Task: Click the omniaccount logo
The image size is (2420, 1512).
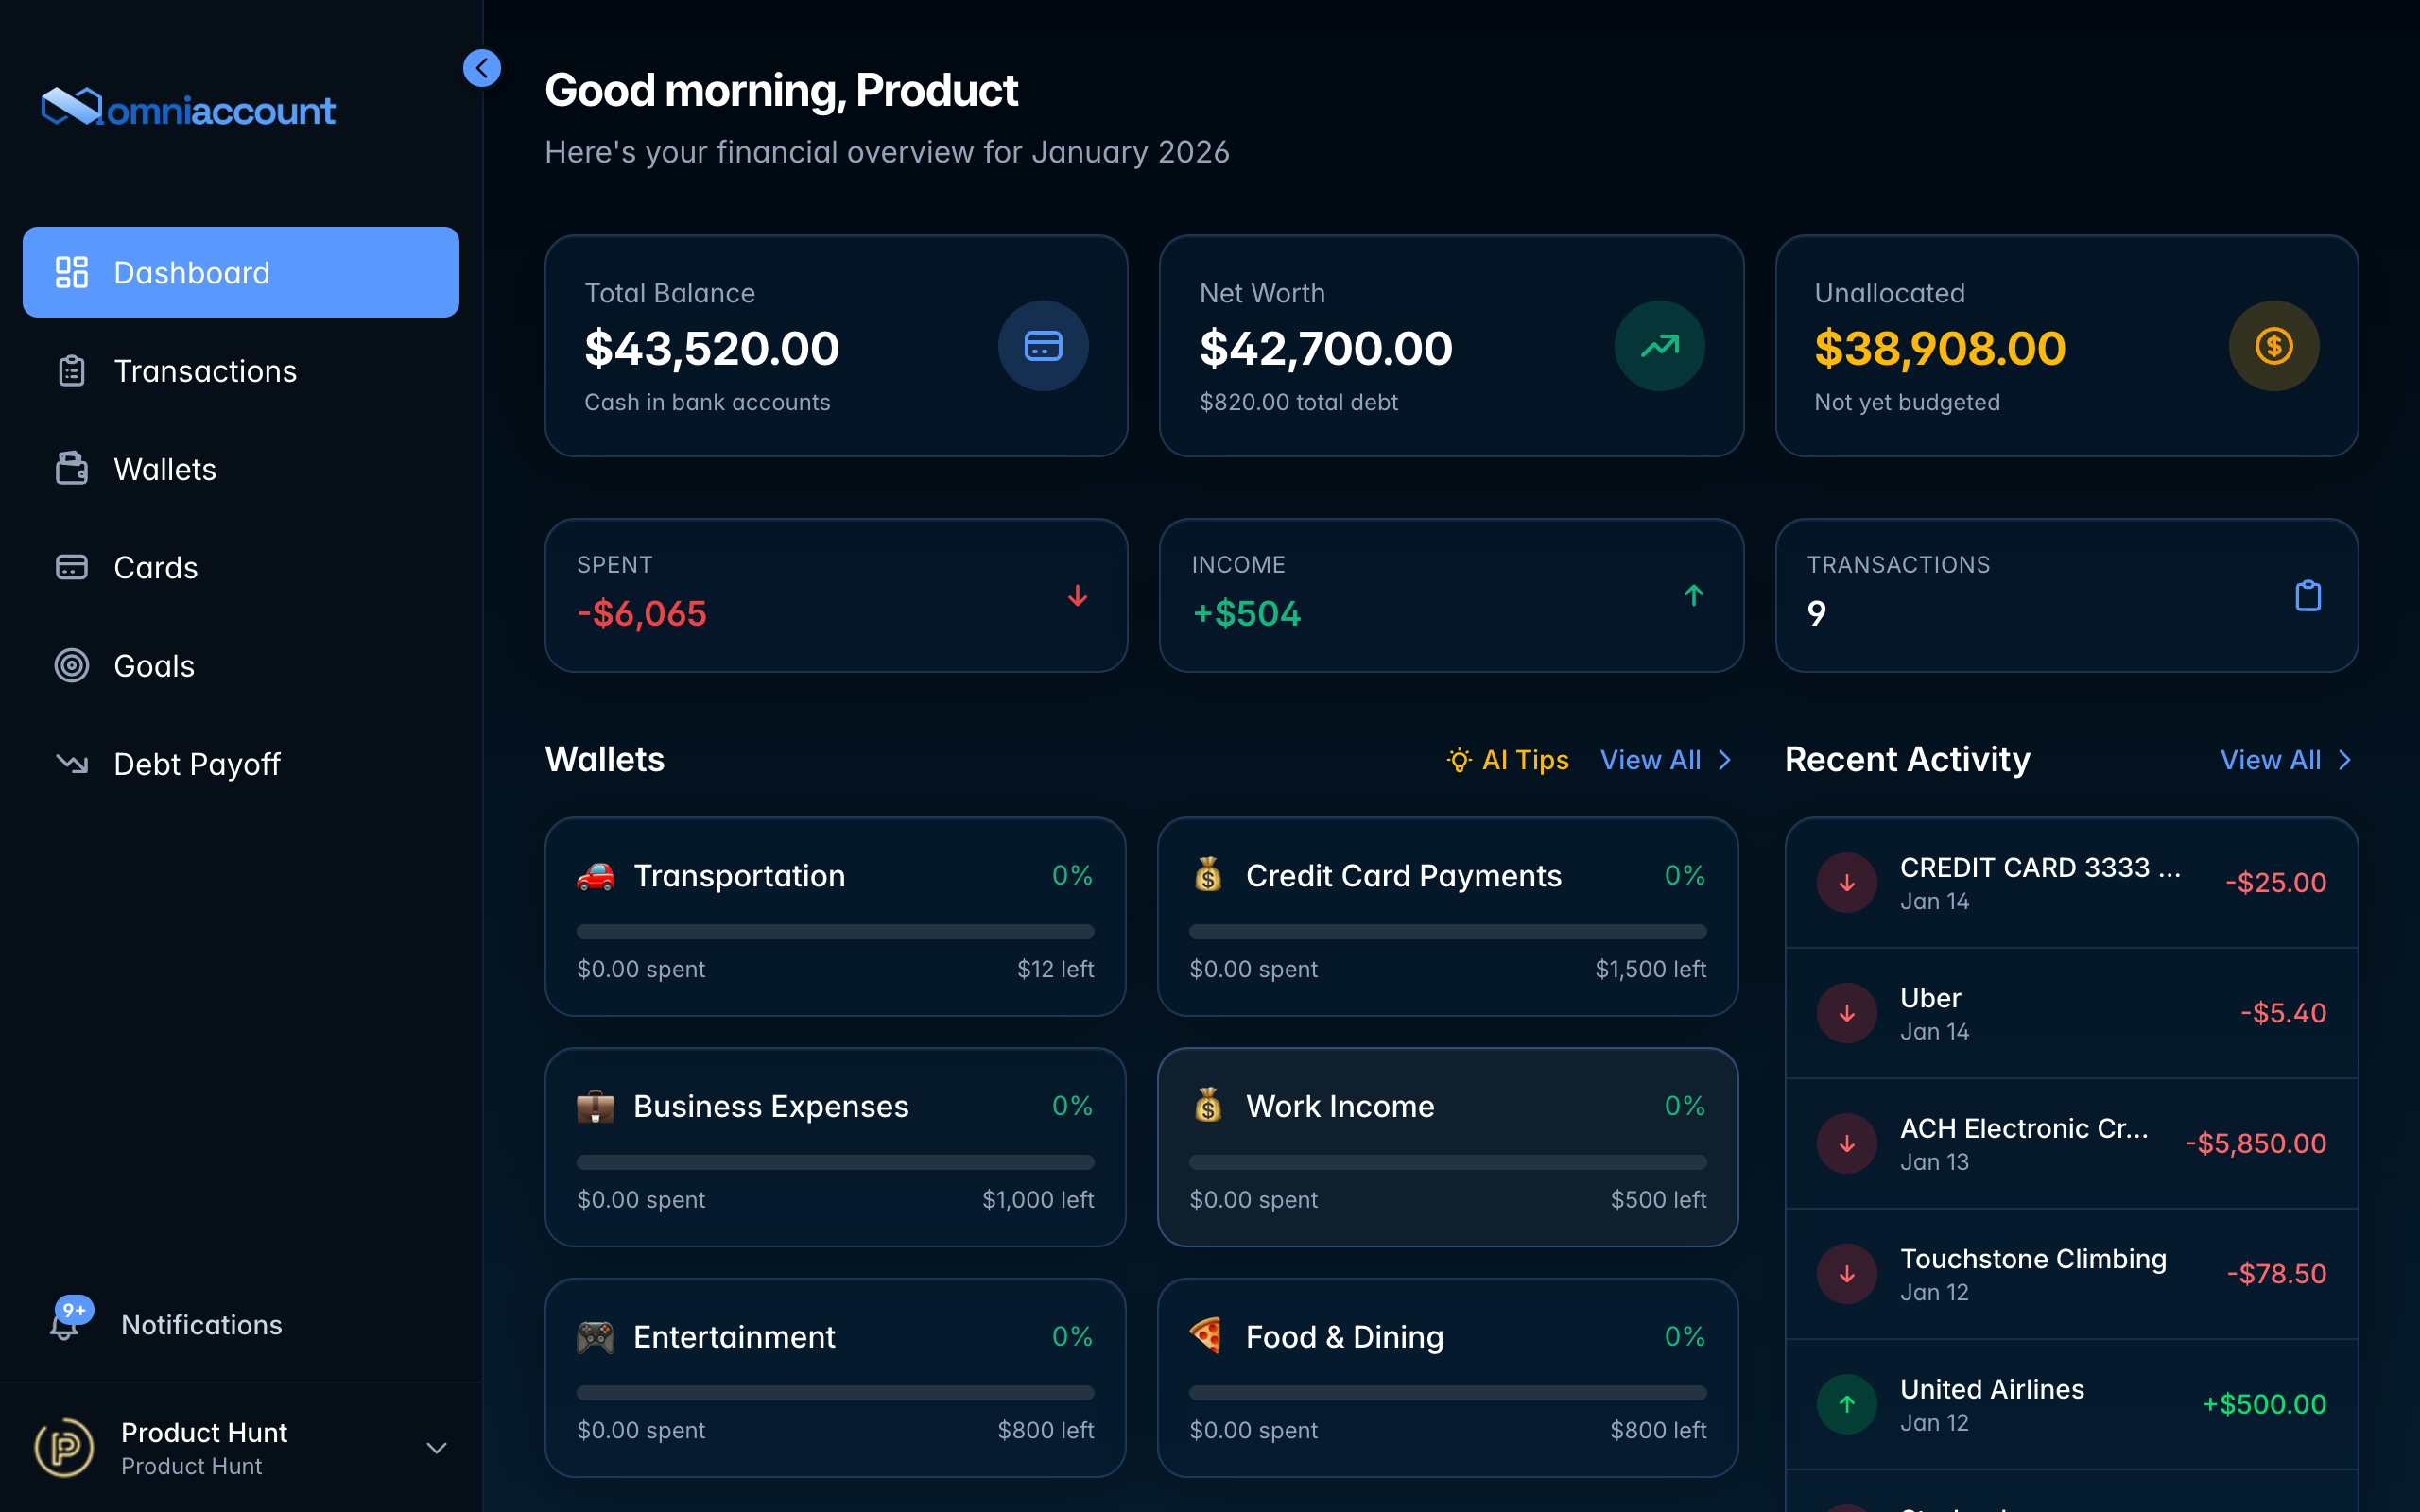Action: click(187, 107)
